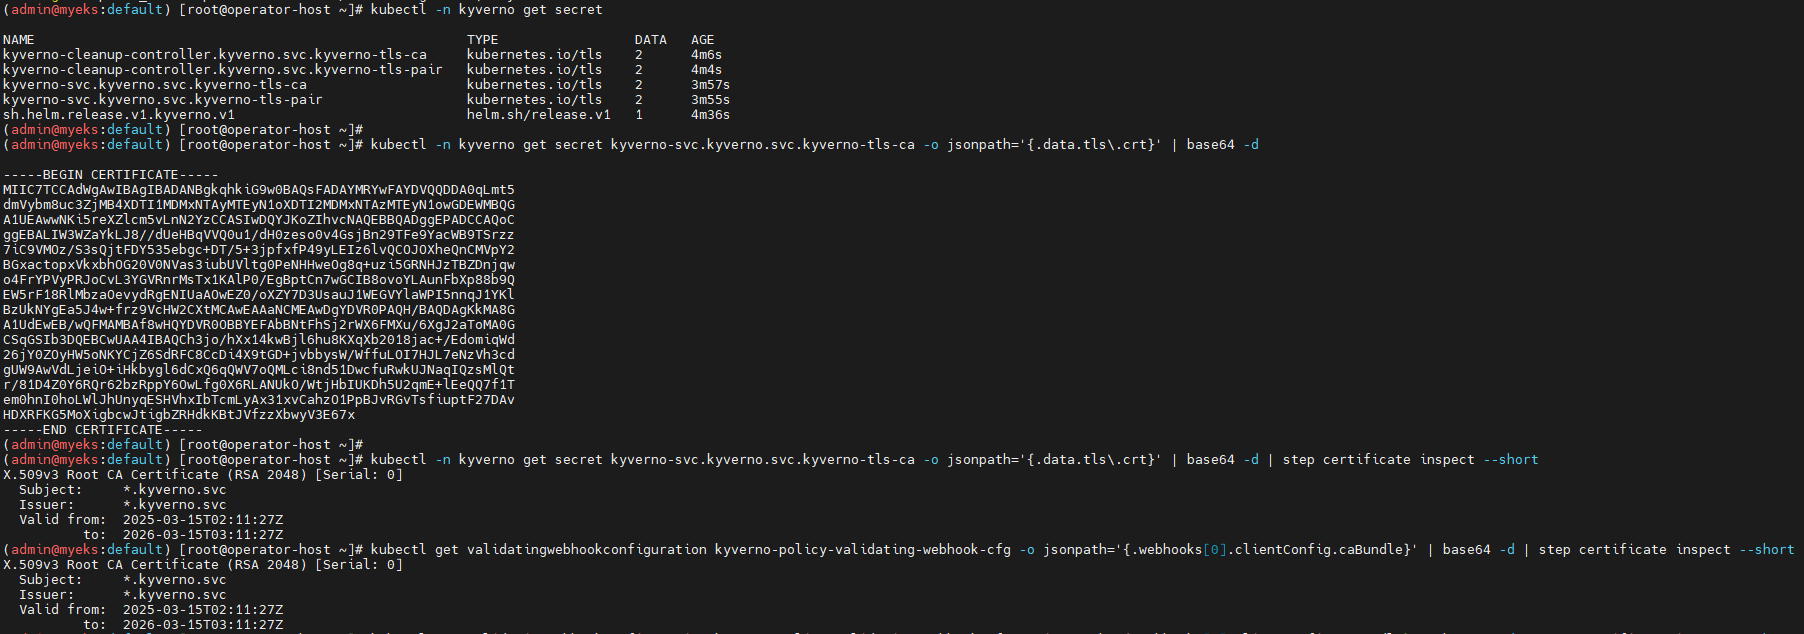Viewport: 1804px width, 634px height.
Task: Click the jsonpath '{.webhooks[0].clientConfig.caBundle}' argument
Action: coord(1231,550)
